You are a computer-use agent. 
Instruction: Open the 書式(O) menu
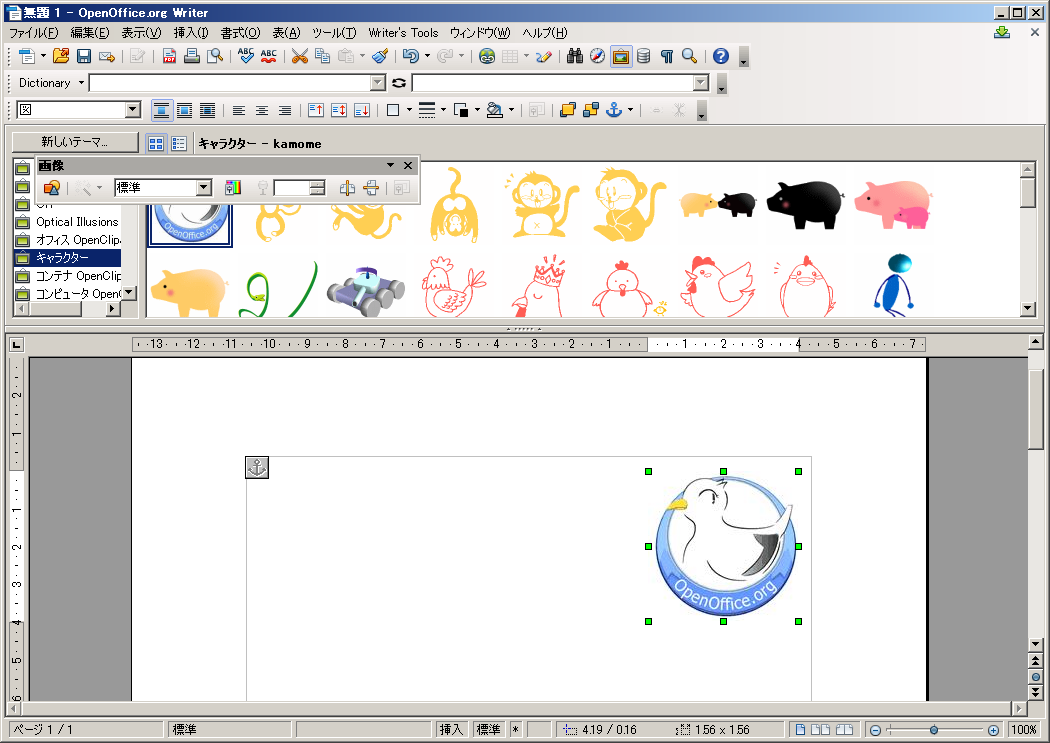click(x=240, y=33)
